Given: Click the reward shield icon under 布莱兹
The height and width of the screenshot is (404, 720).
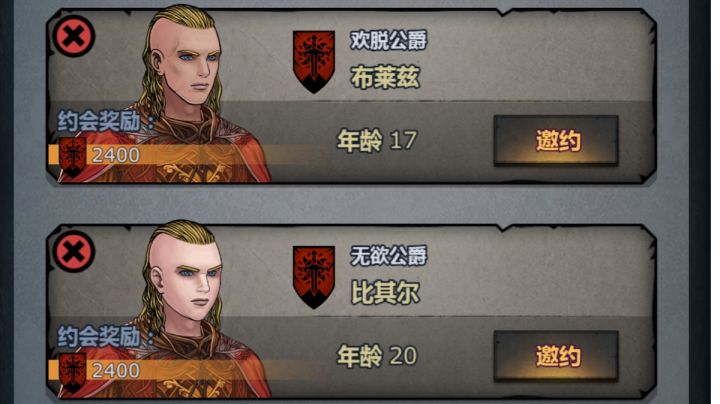Looking at the screenshot, I should 73,157.
